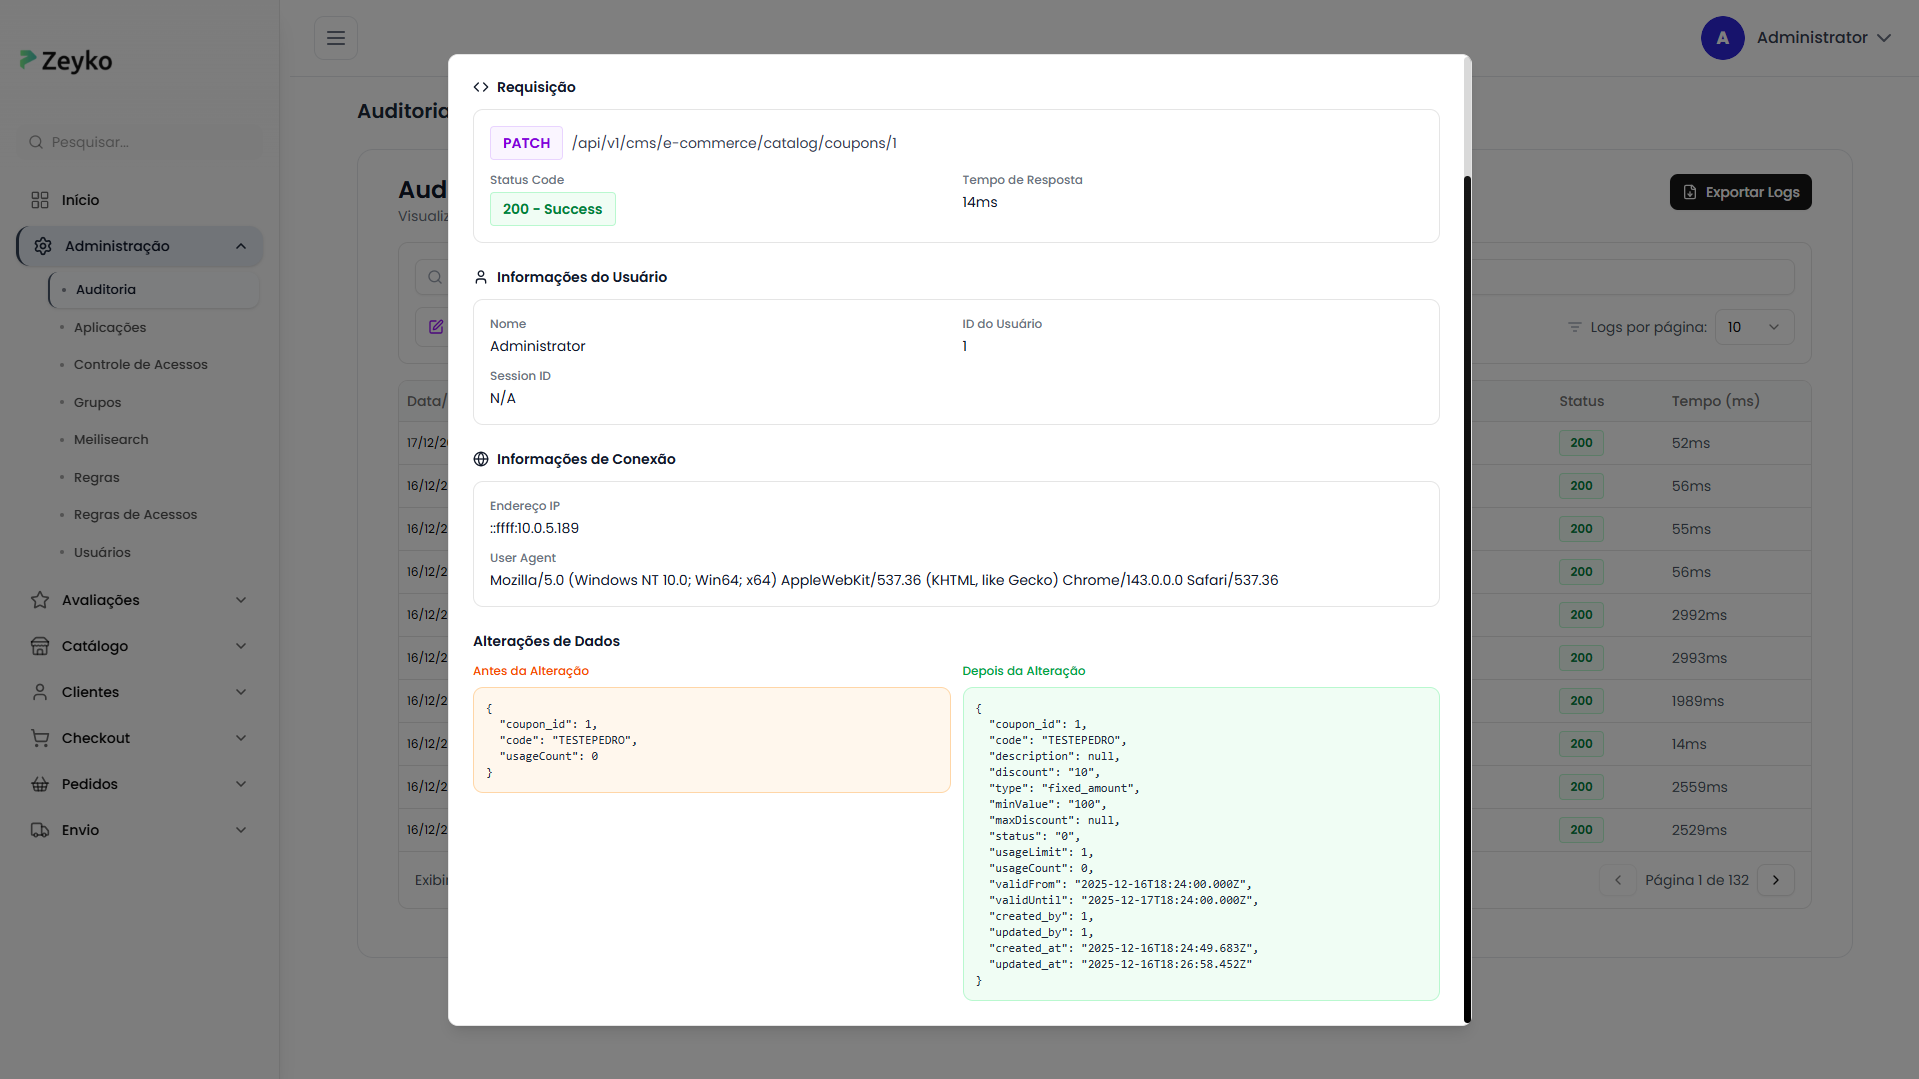Image resolution: width=1919 pixels, height=1079 pixels.
Task: Click the Envio truck icon
Action: [x=40, y=830]
